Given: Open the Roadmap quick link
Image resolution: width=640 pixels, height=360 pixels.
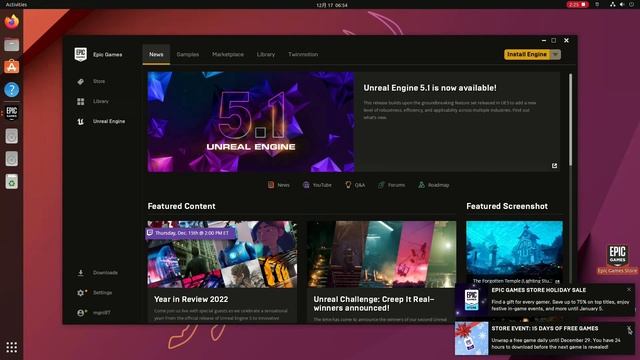Looking at the screenshot, I should click(433, 185).
